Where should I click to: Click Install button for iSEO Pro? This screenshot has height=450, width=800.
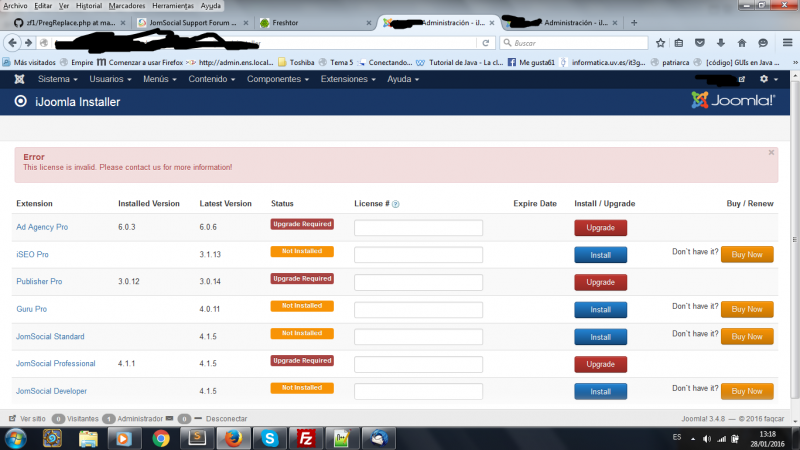(601, 255)
